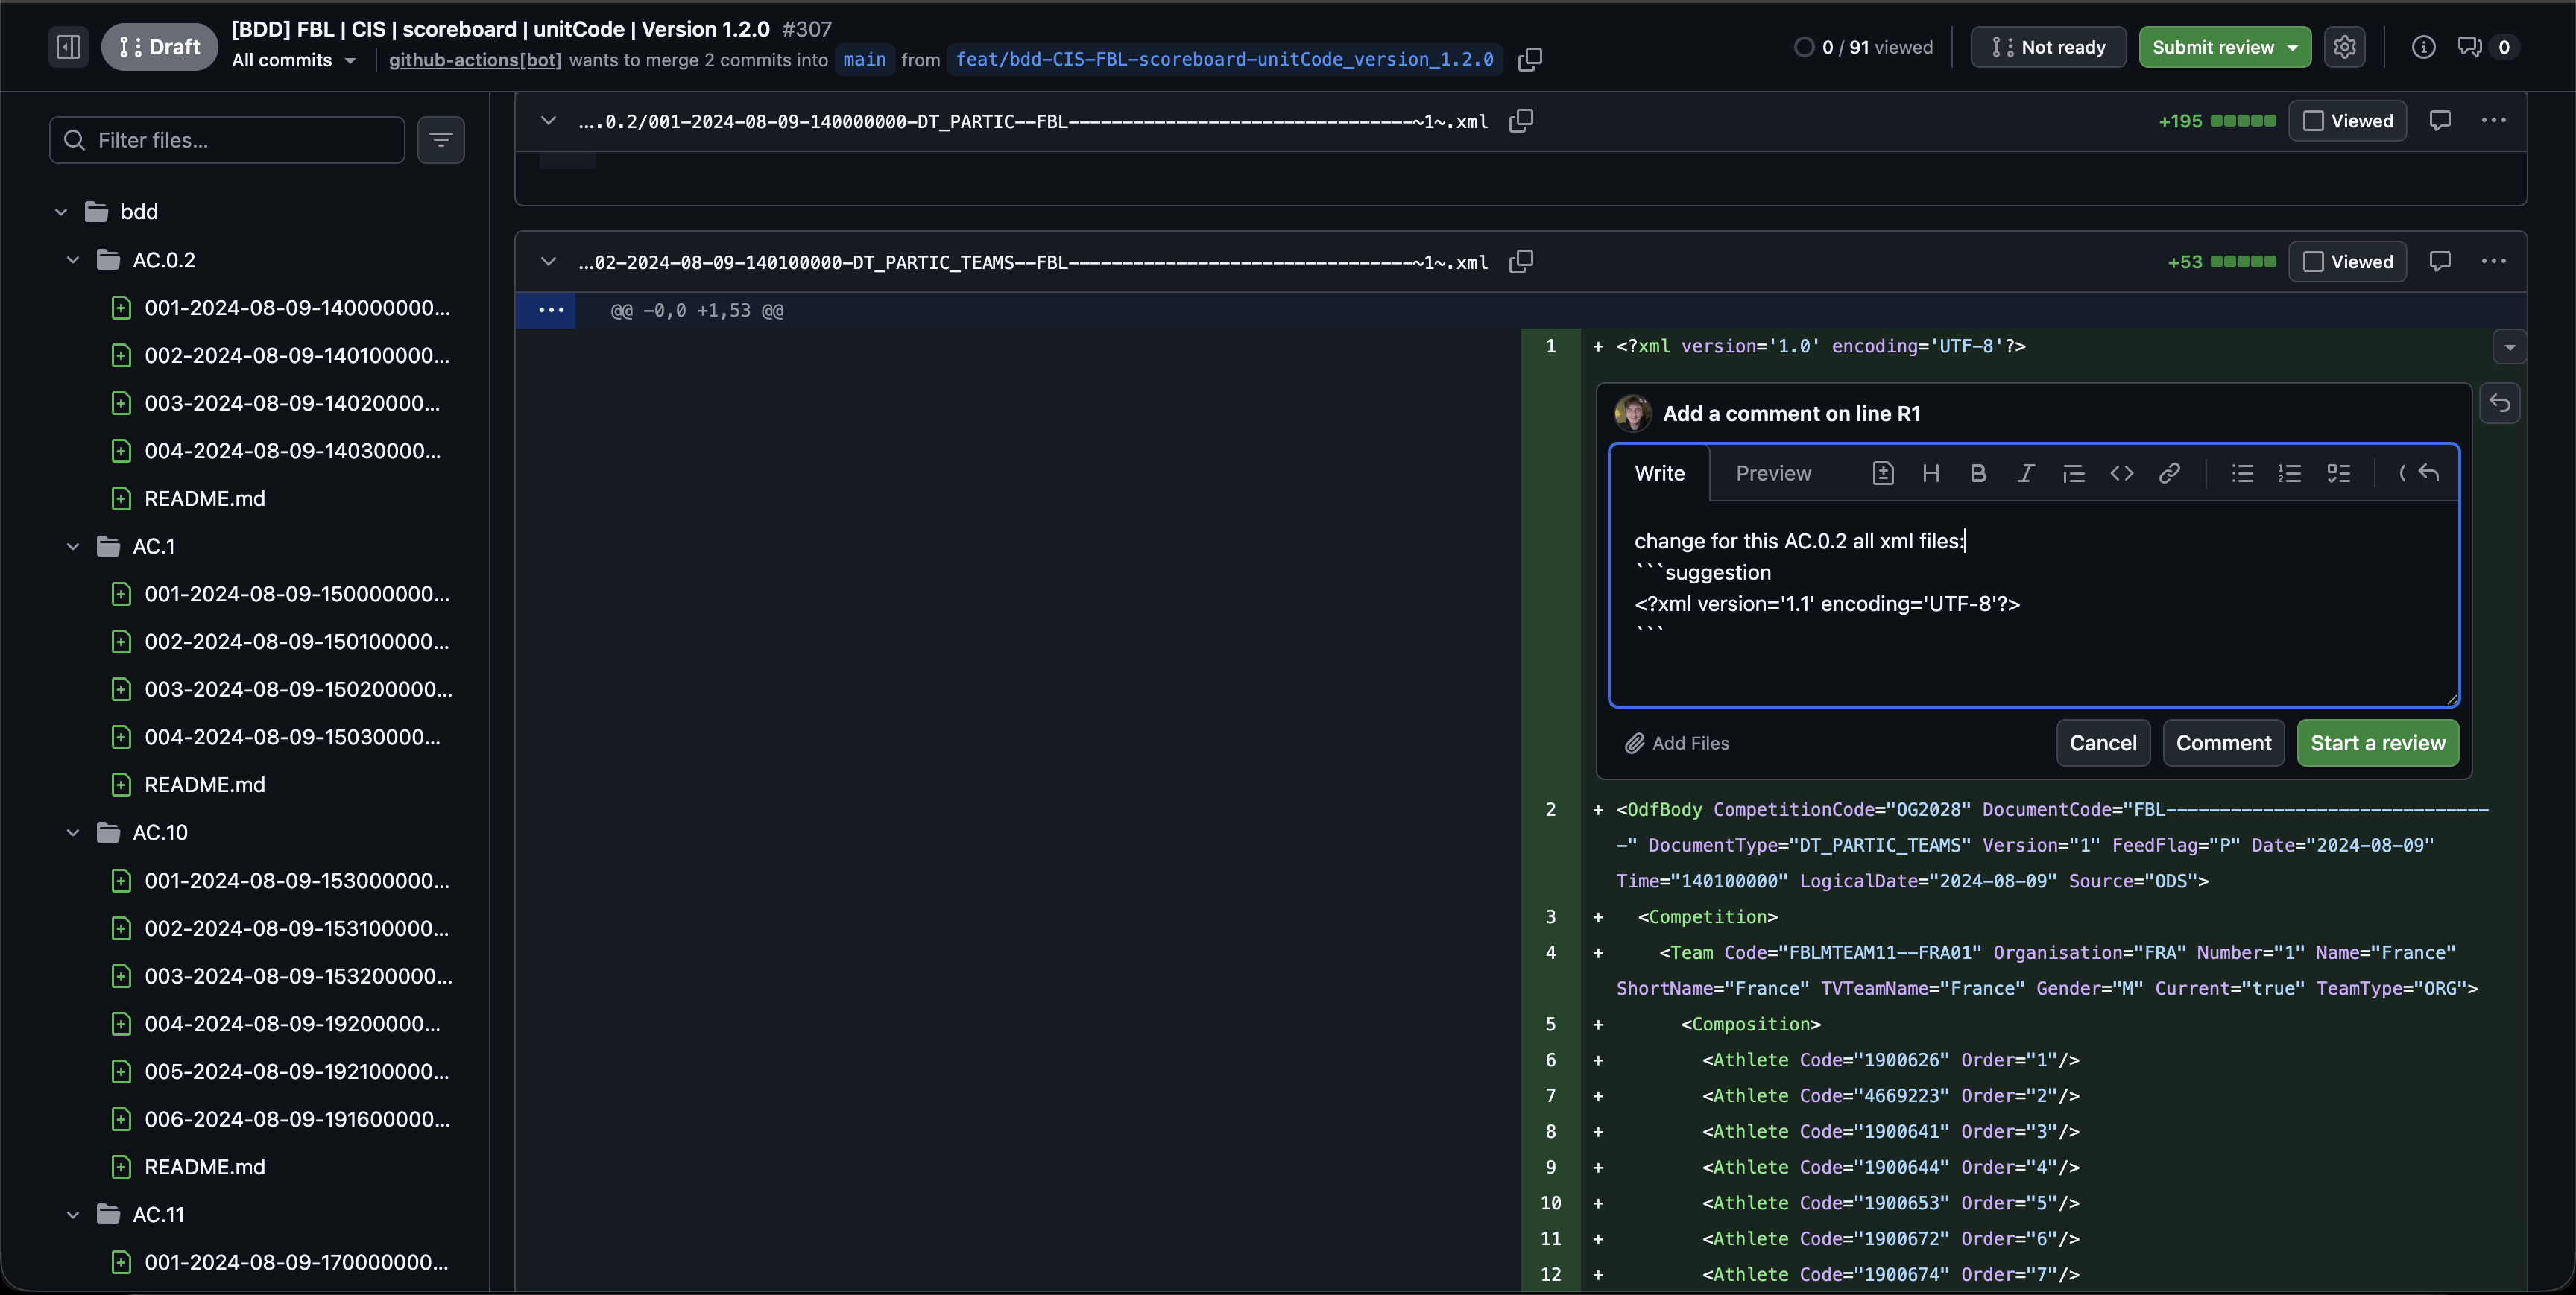Collapse the AC.11 folder
Viewport: 2576px width, 1295px height.
pos(73,1214)
